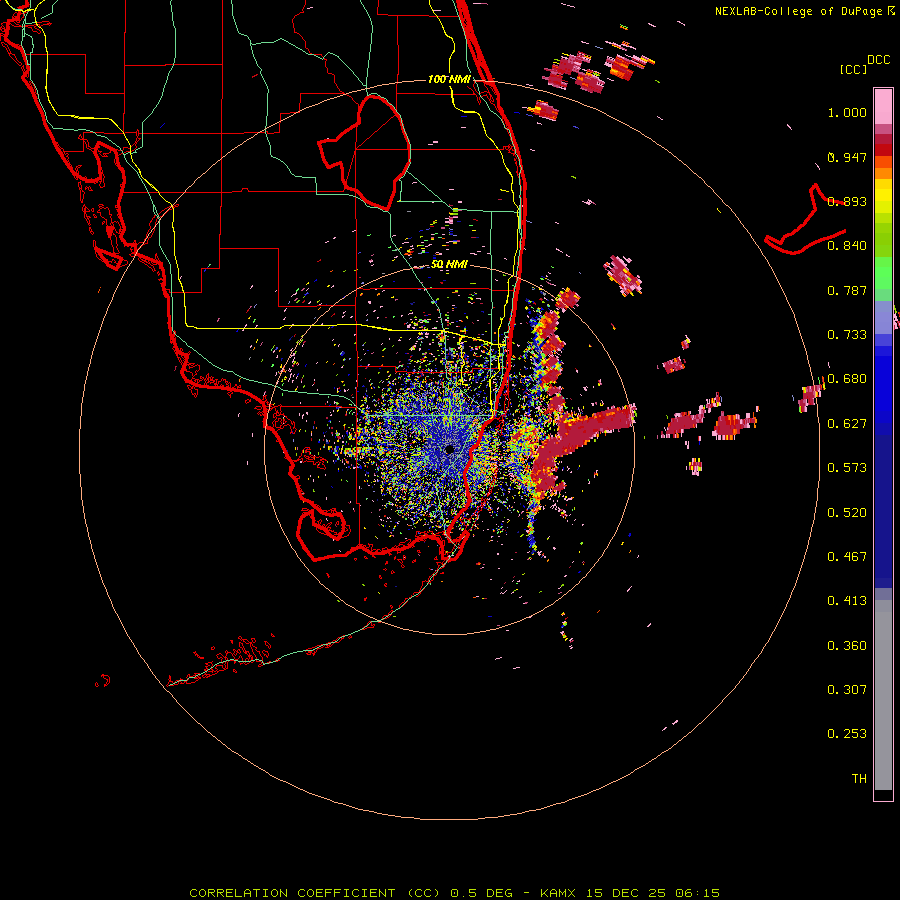Click the bright green color bar segment
Screen dimensions: 900x900
(x=883, y=273)
